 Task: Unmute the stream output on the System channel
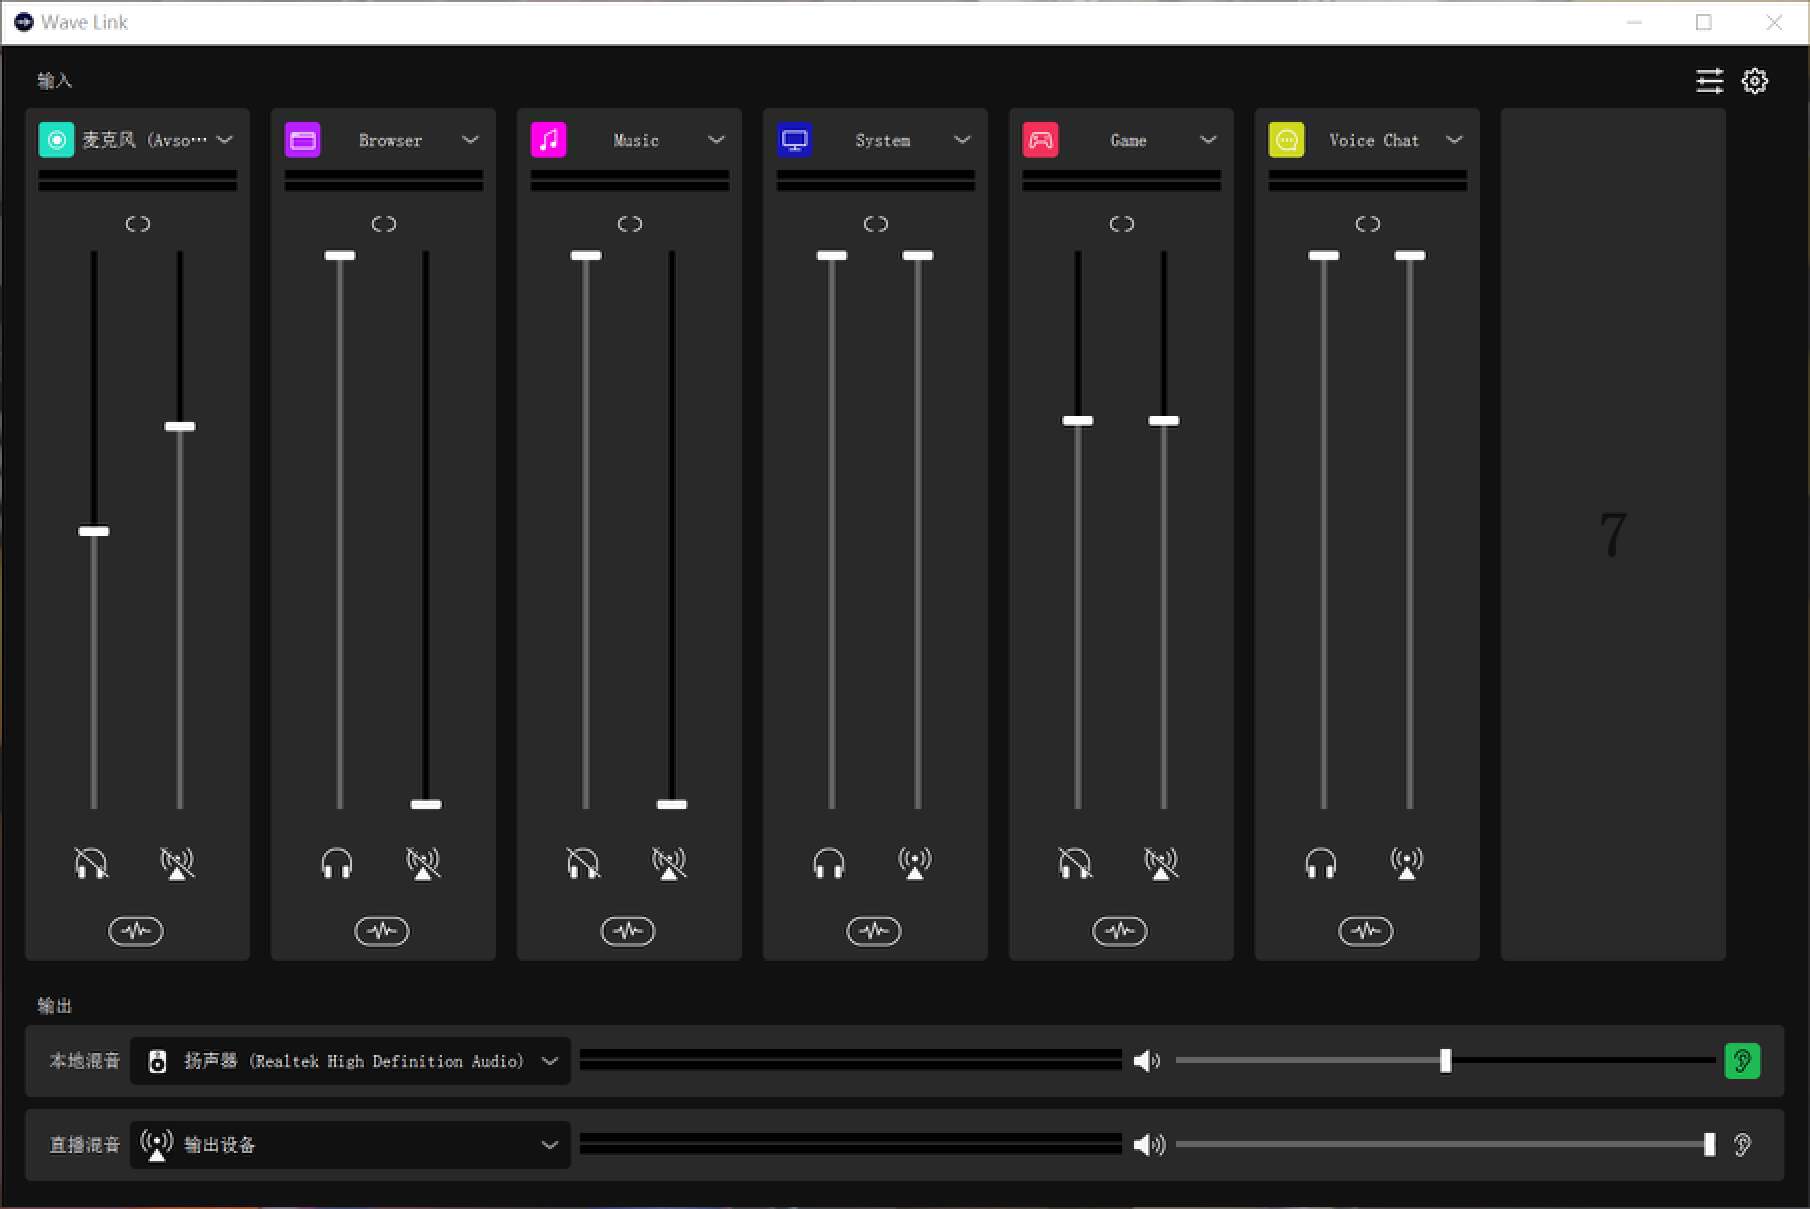click(915, 863)
